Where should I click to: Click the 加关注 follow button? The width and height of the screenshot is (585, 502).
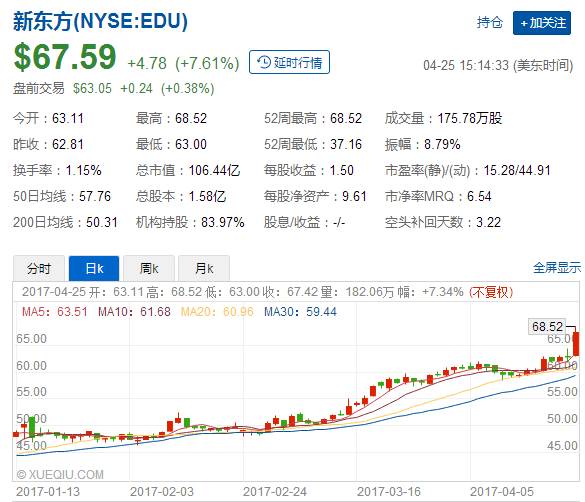[x=542, y=23]
